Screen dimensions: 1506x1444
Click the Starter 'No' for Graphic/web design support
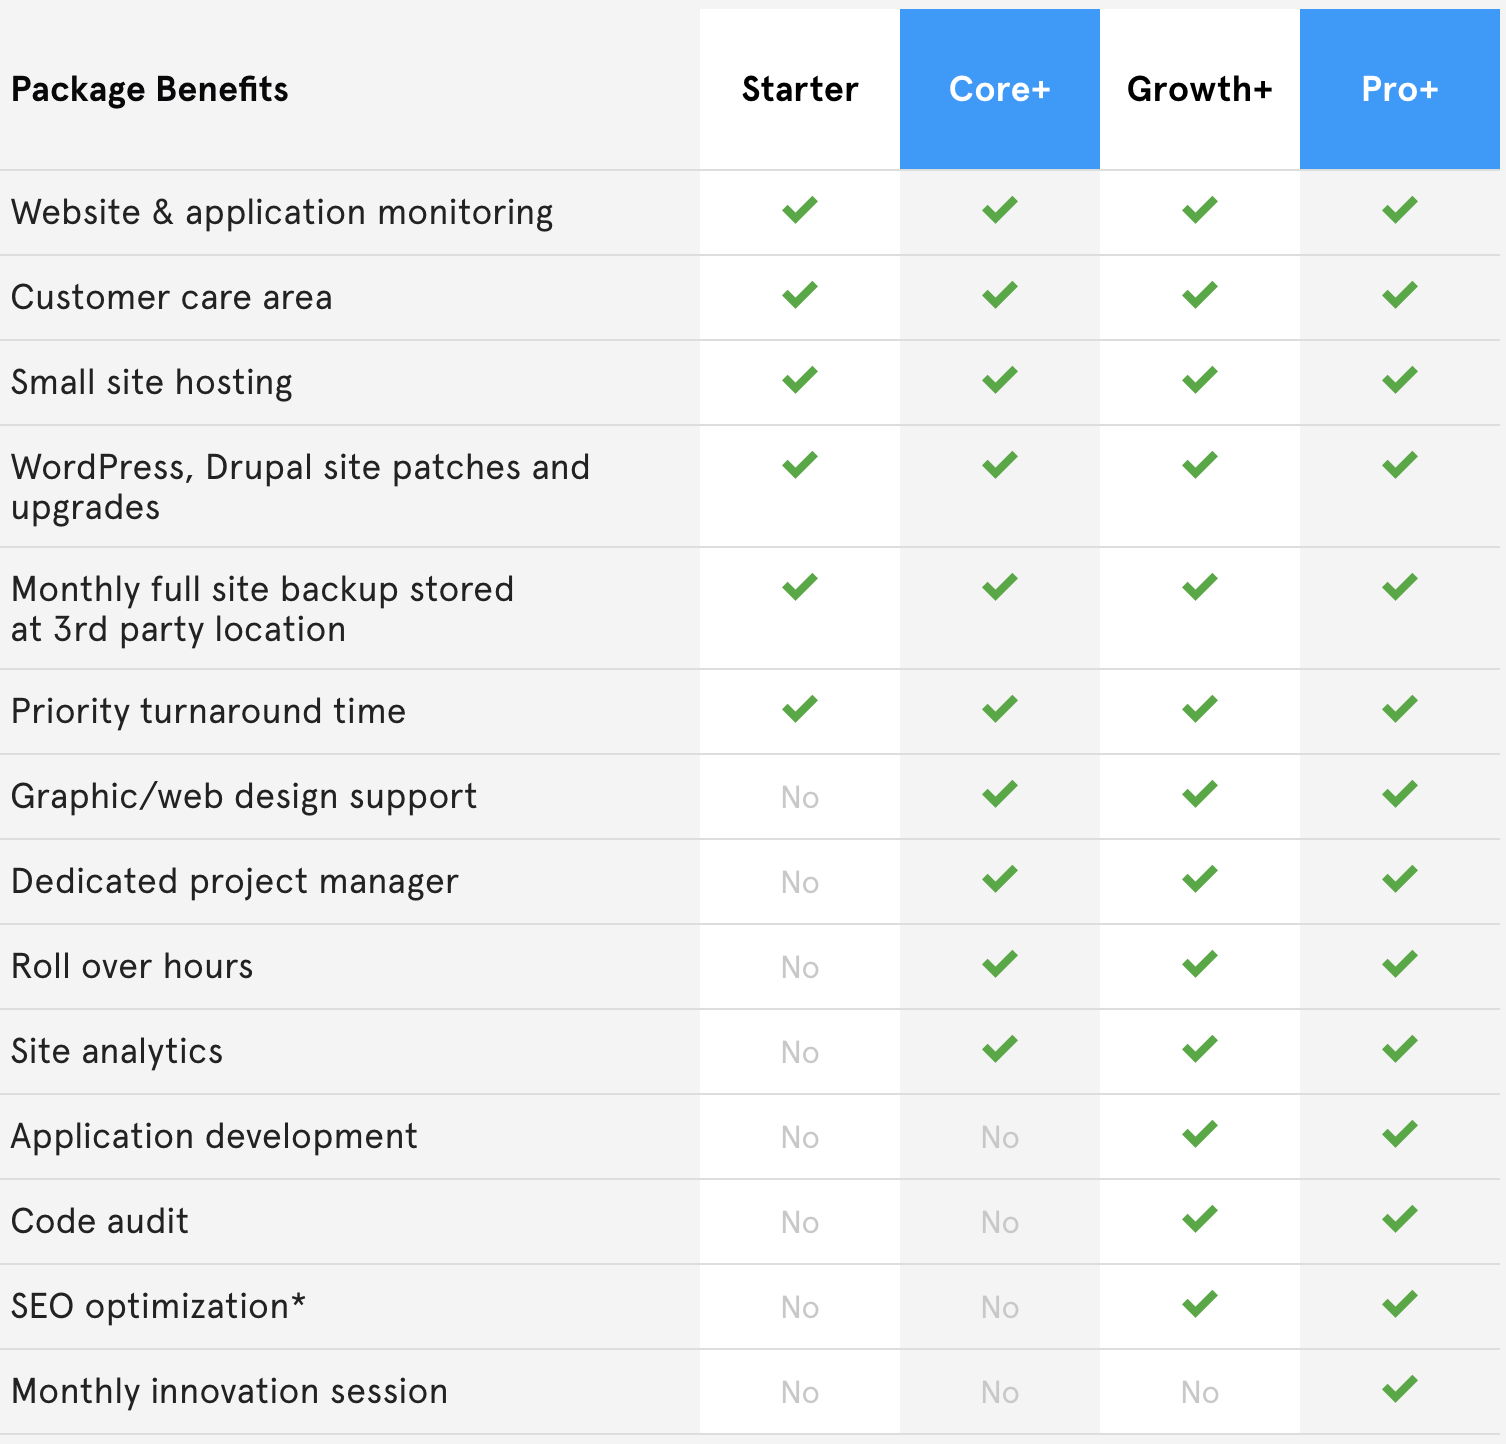tap(800, 797)
